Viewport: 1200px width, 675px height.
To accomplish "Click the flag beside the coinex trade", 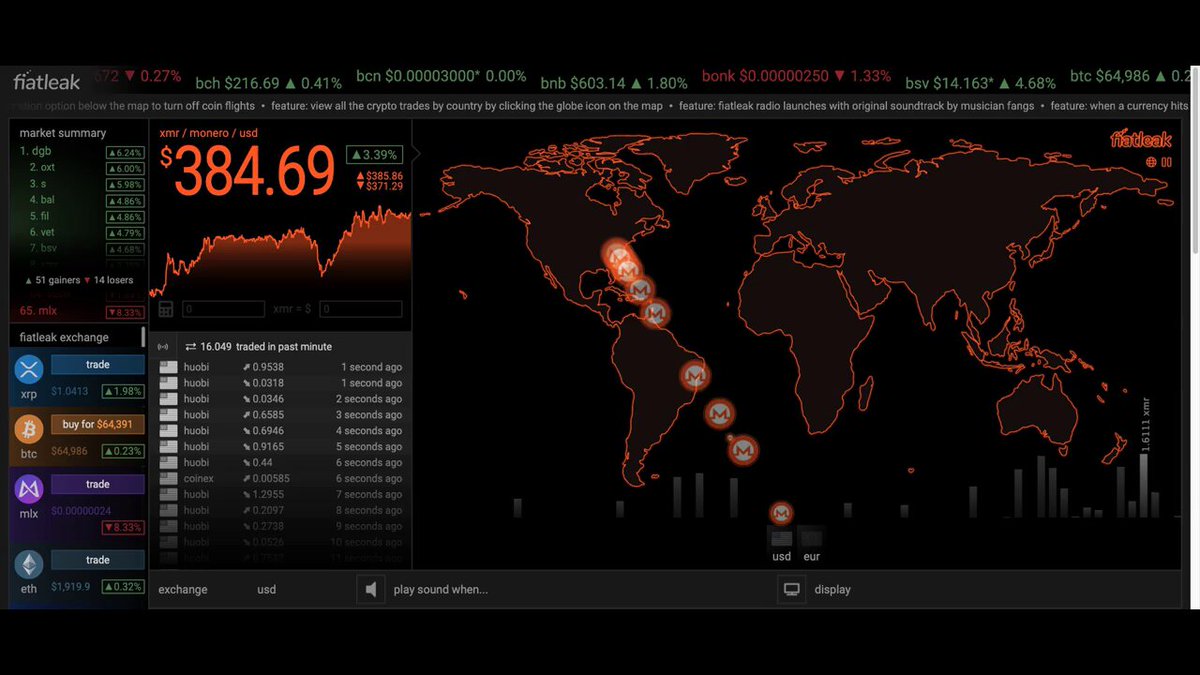I will 168,479.
